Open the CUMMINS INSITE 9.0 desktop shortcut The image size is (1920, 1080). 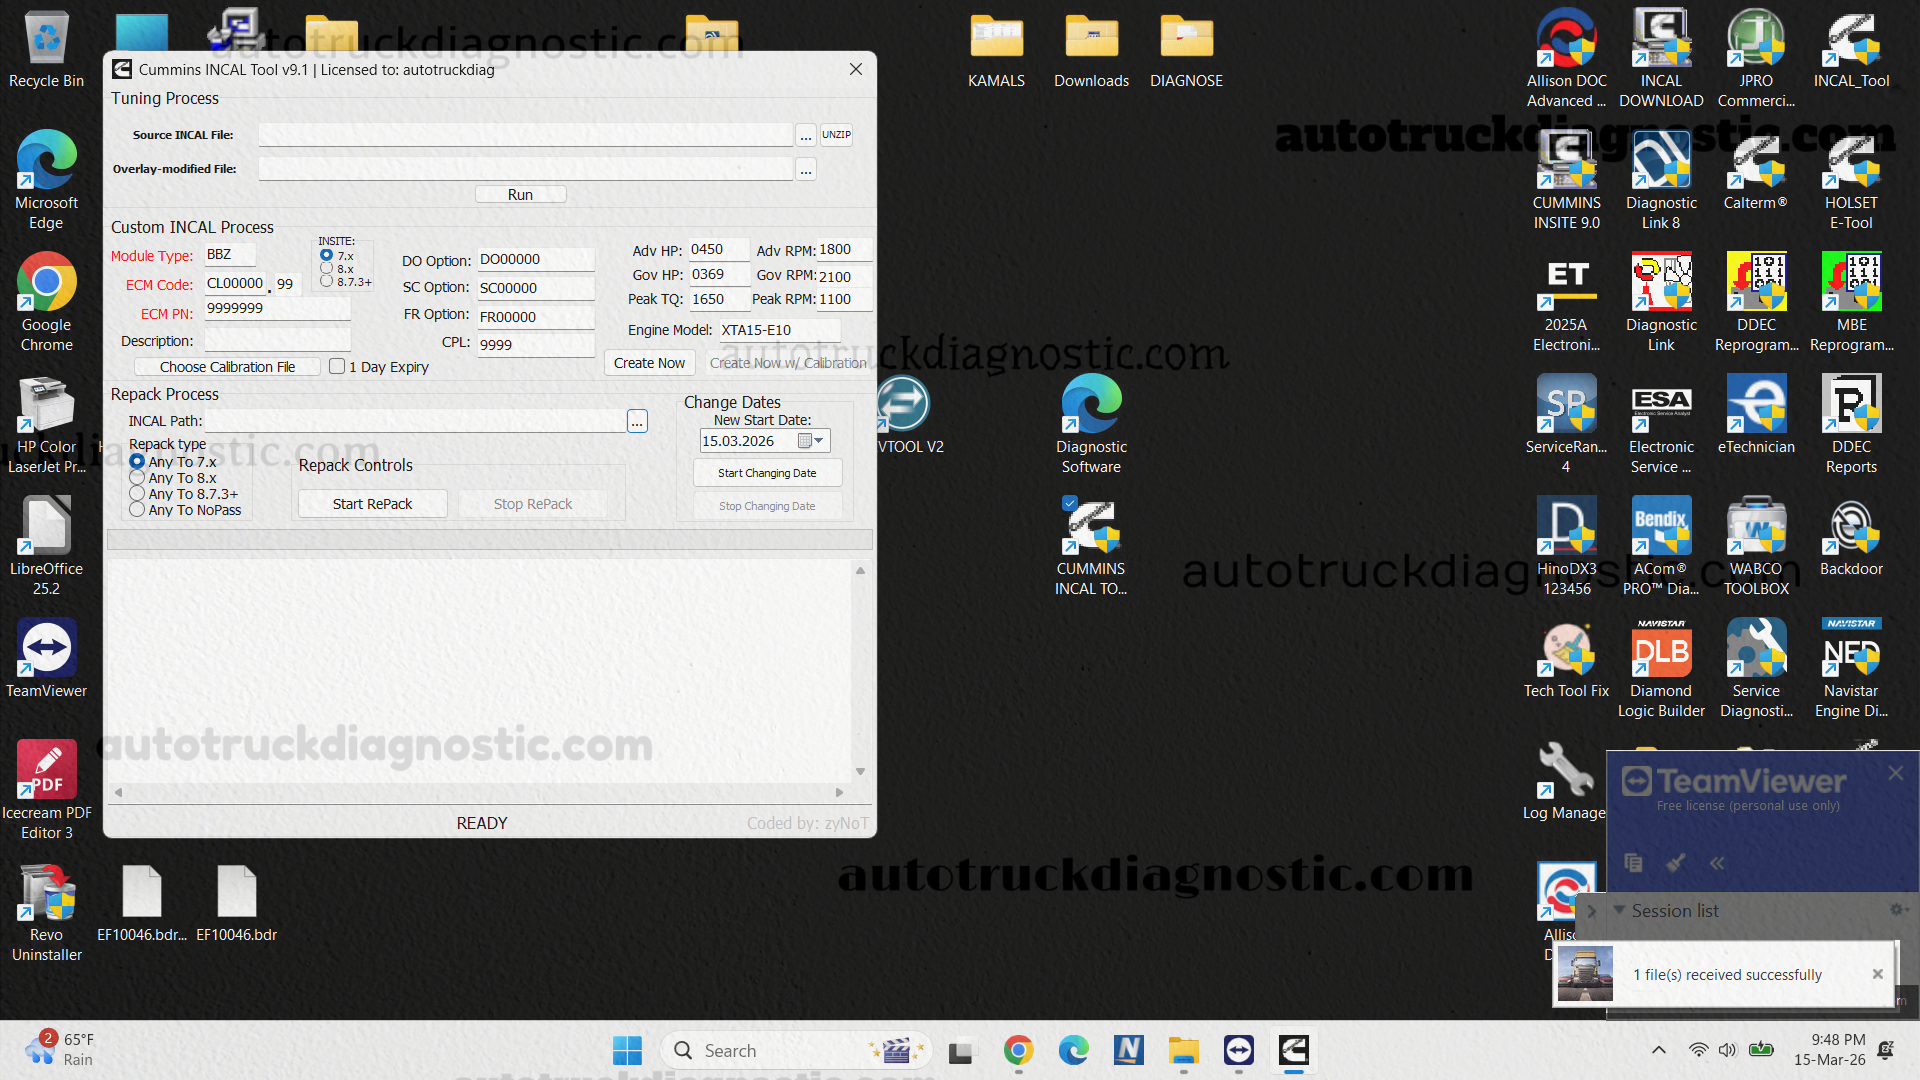point(1566,181)
